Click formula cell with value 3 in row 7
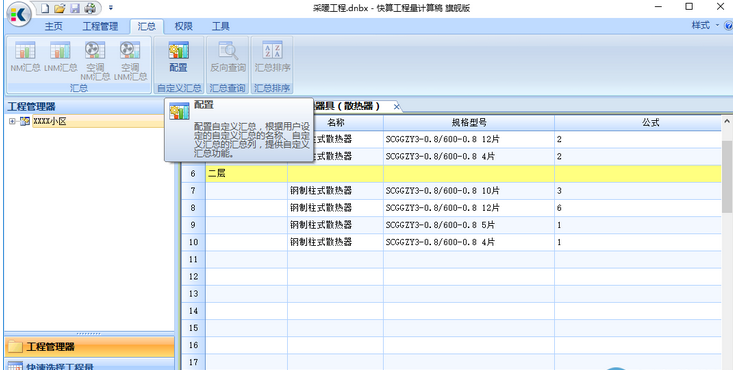This screenshot has height=370, width=733. tap(638, 191)
